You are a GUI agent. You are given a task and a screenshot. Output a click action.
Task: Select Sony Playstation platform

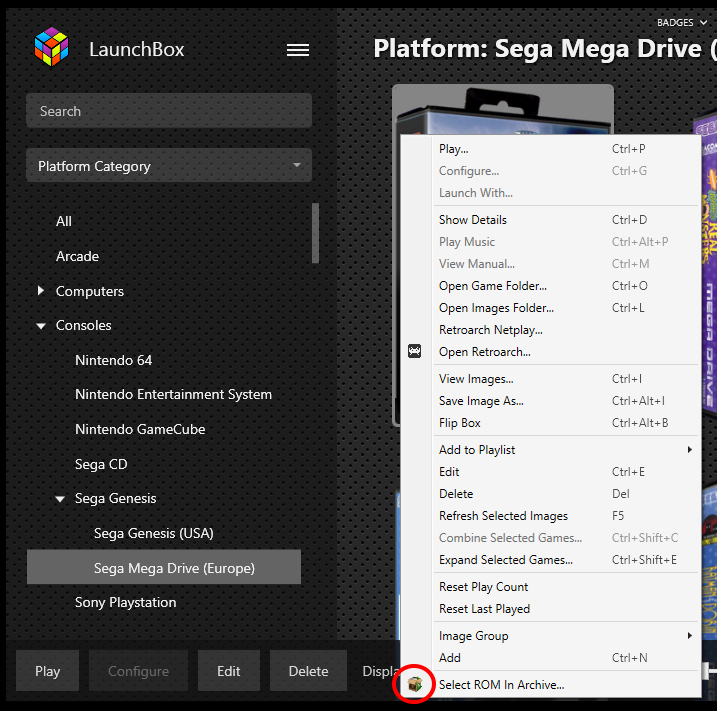click(125, 603)
